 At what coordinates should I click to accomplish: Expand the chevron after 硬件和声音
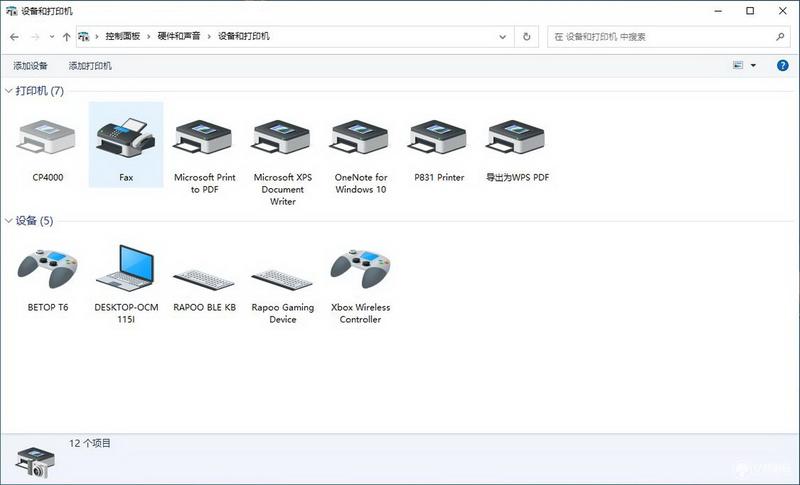pyautogui.click(x=209, y=37)
